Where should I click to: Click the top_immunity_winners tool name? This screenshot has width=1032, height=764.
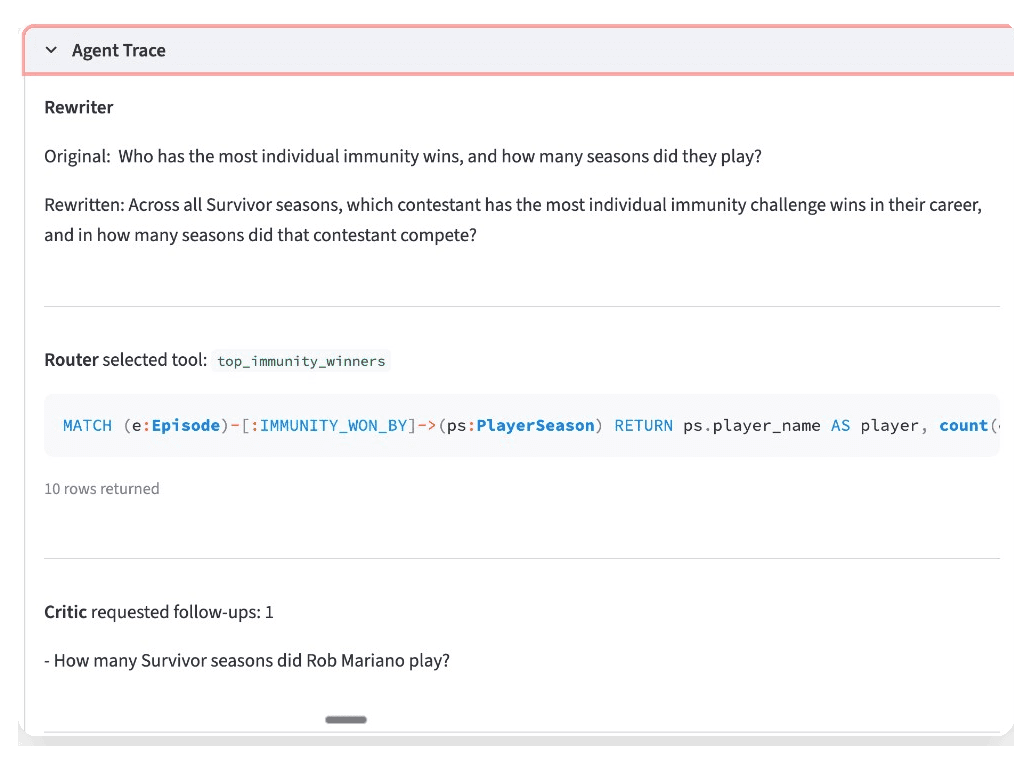coord(301,361)
